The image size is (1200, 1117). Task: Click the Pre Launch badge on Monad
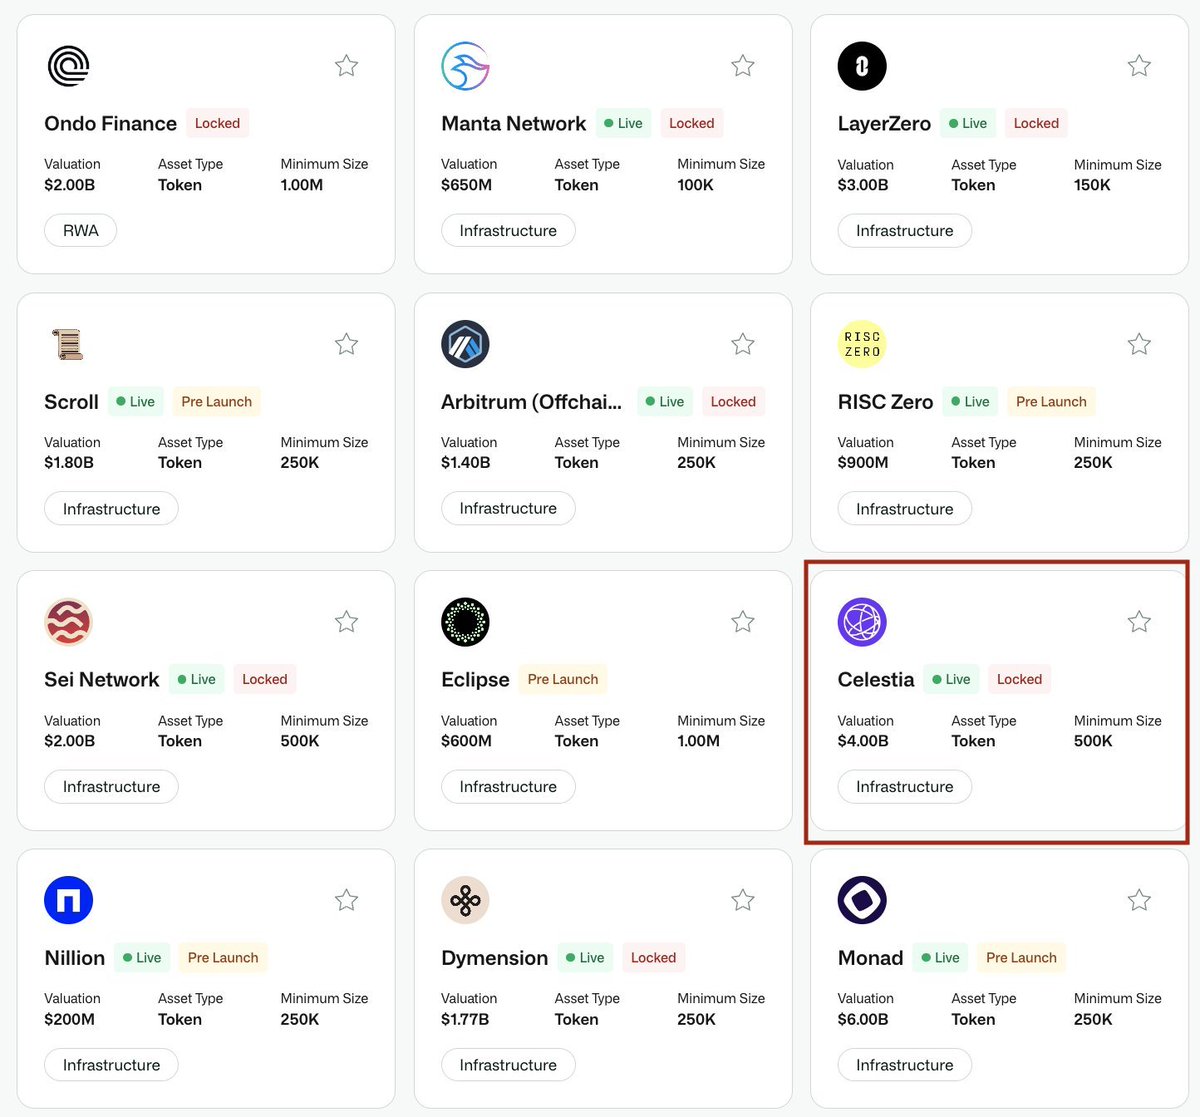coord(1021,957)
